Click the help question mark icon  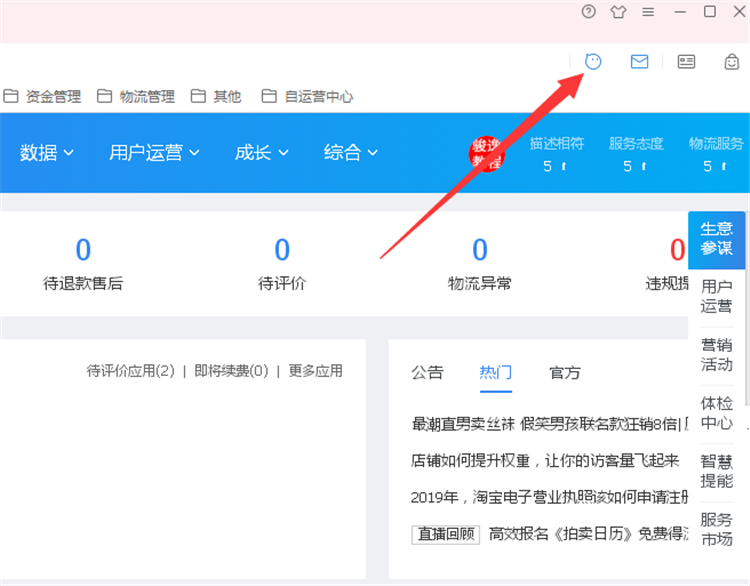pos(588,12)
